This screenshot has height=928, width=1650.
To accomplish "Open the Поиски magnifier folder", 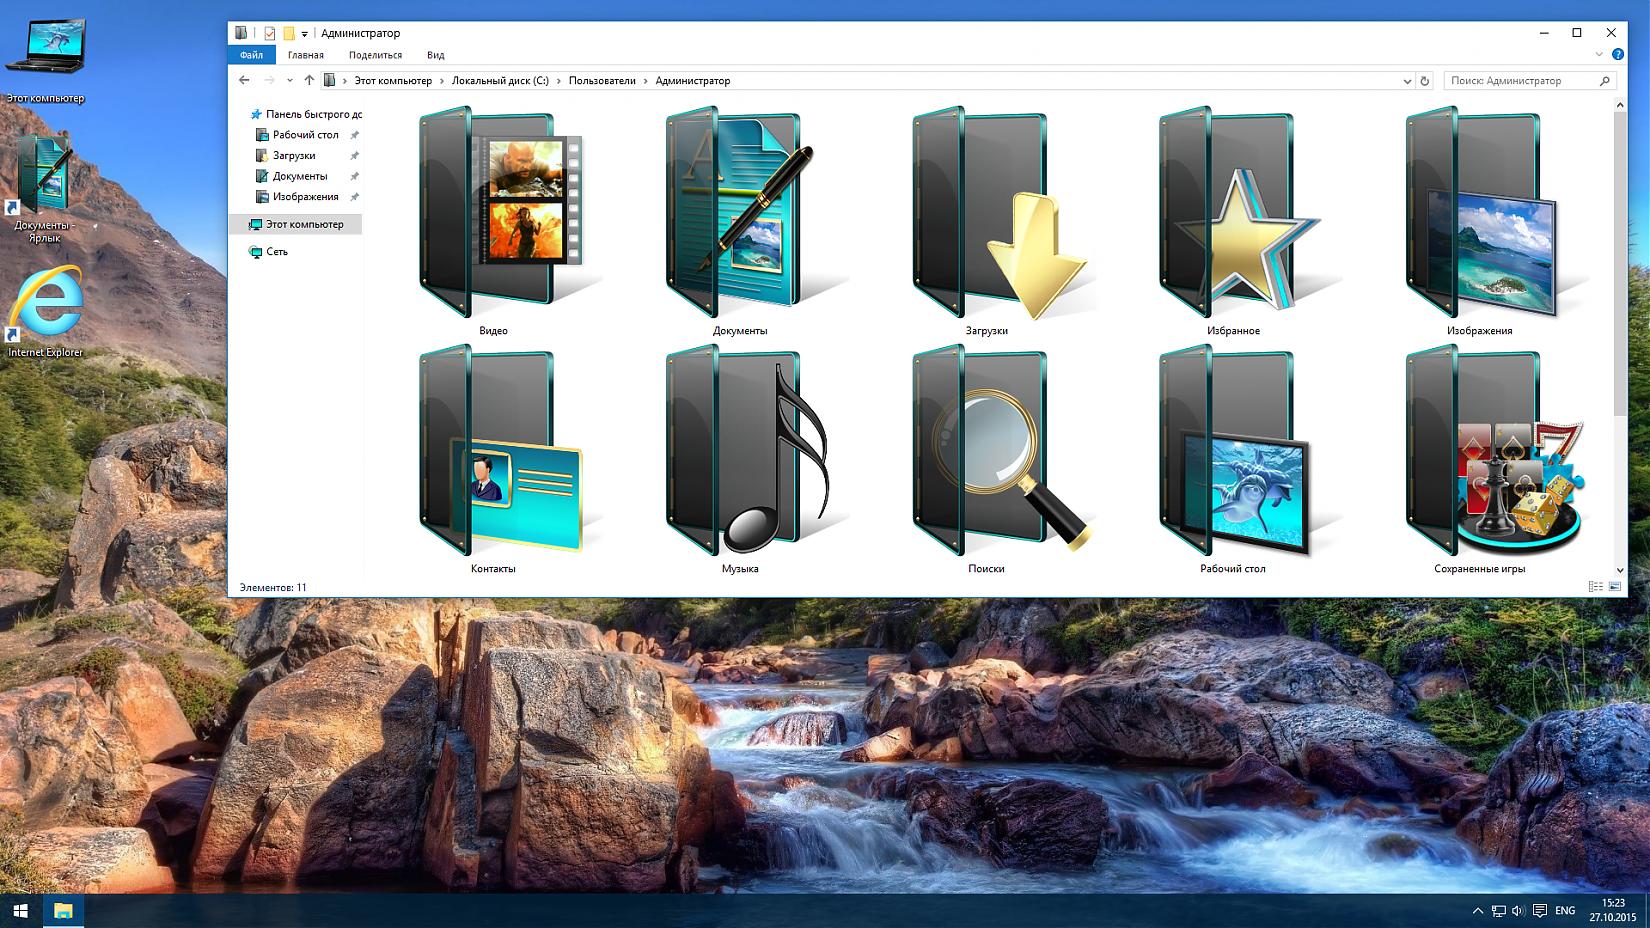I will click(x=986, y=452).
